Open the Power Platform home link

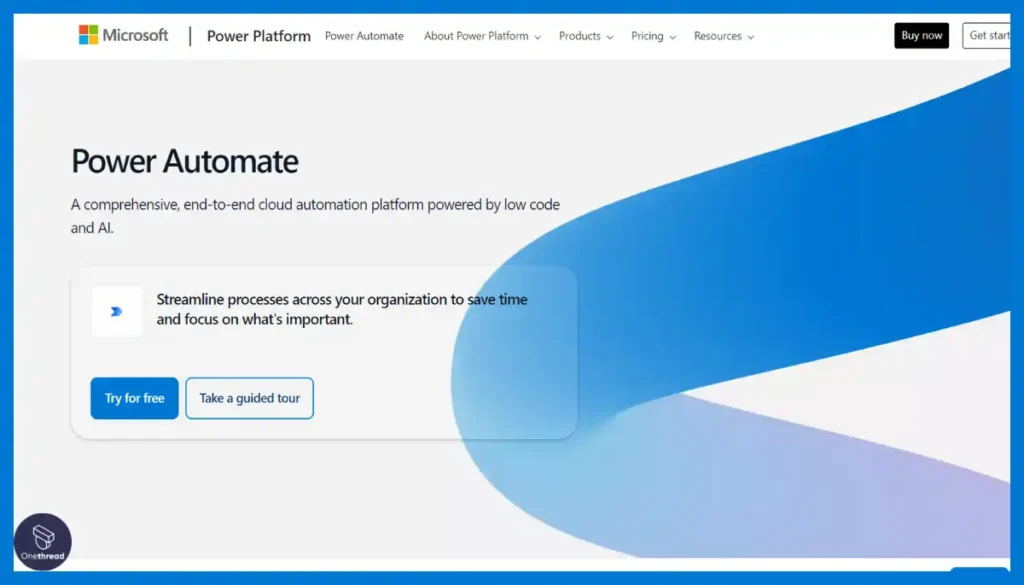click(x=259, y=36)
